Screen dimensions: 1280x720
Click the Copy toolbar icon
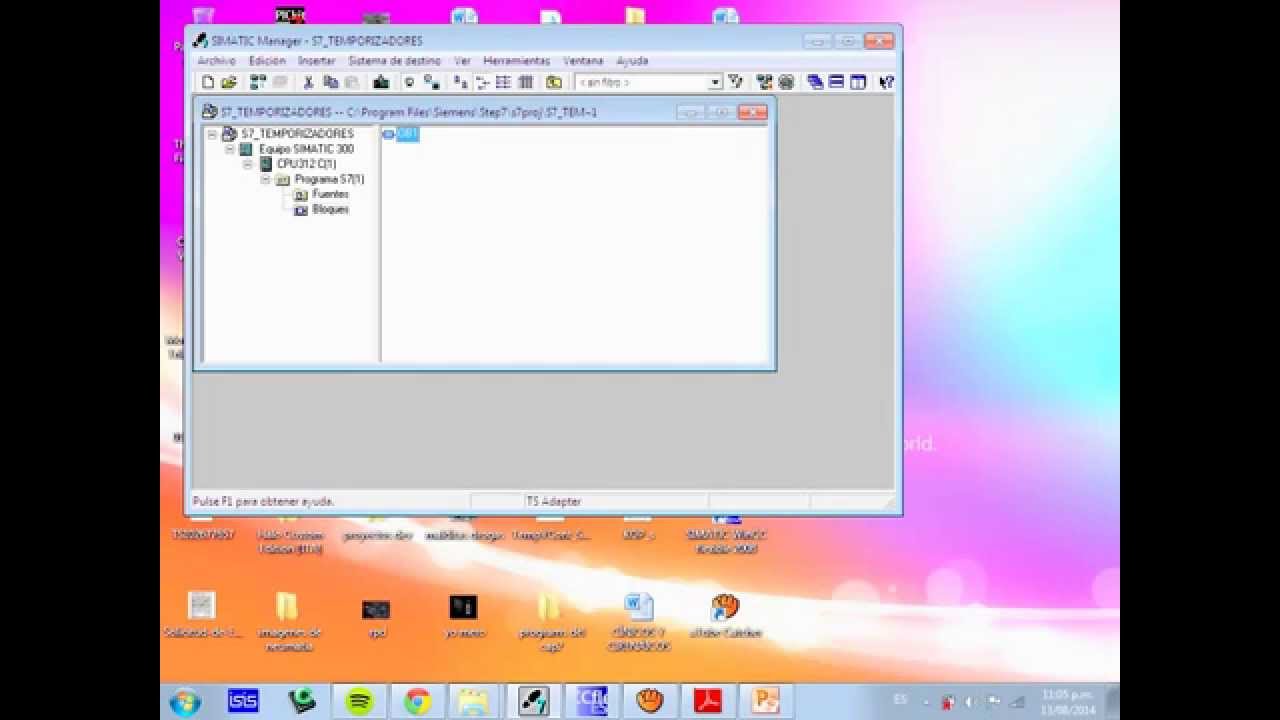pyautogui.click(x=330, y=82)
